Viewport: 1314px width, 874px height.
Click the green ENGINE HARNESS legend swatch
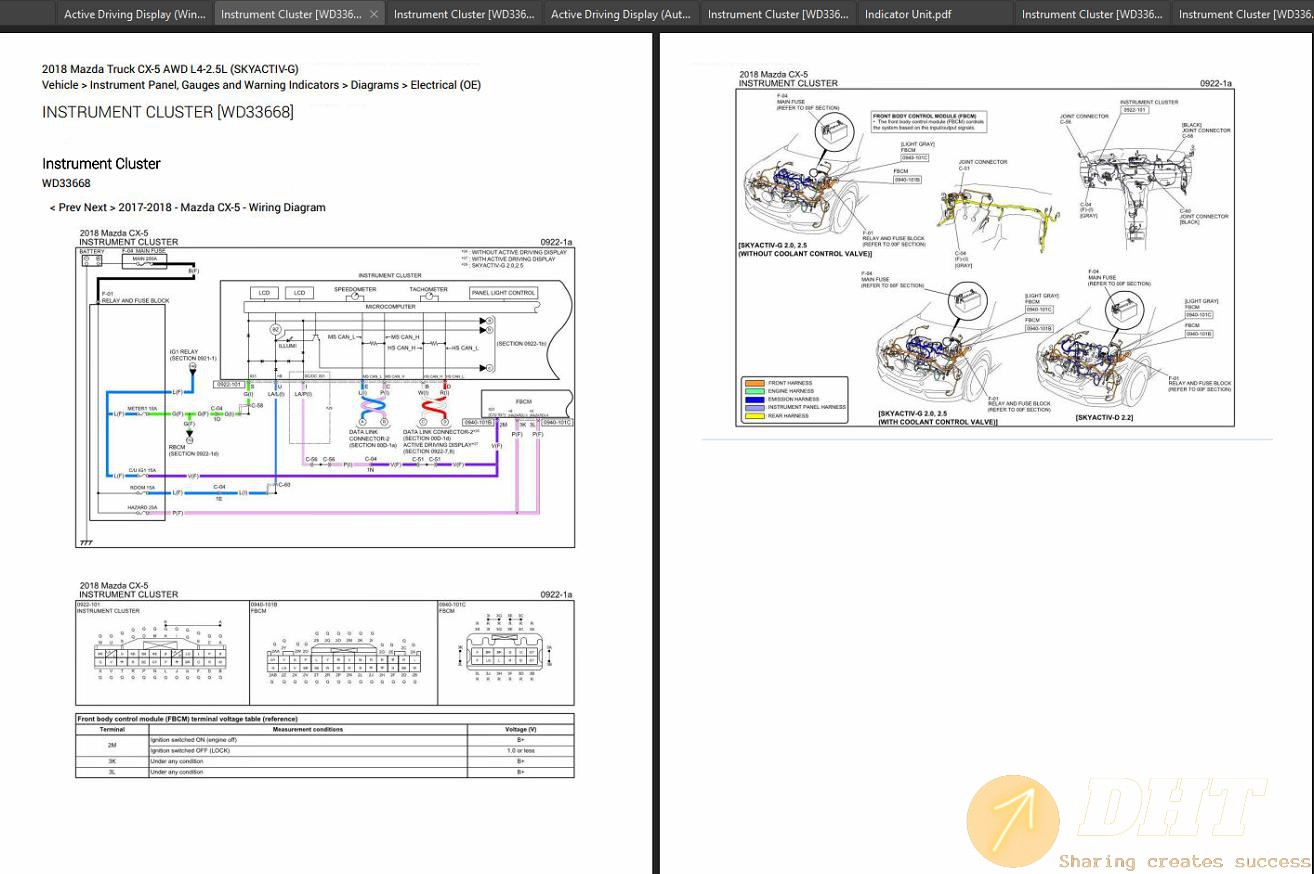click(753, 391)
